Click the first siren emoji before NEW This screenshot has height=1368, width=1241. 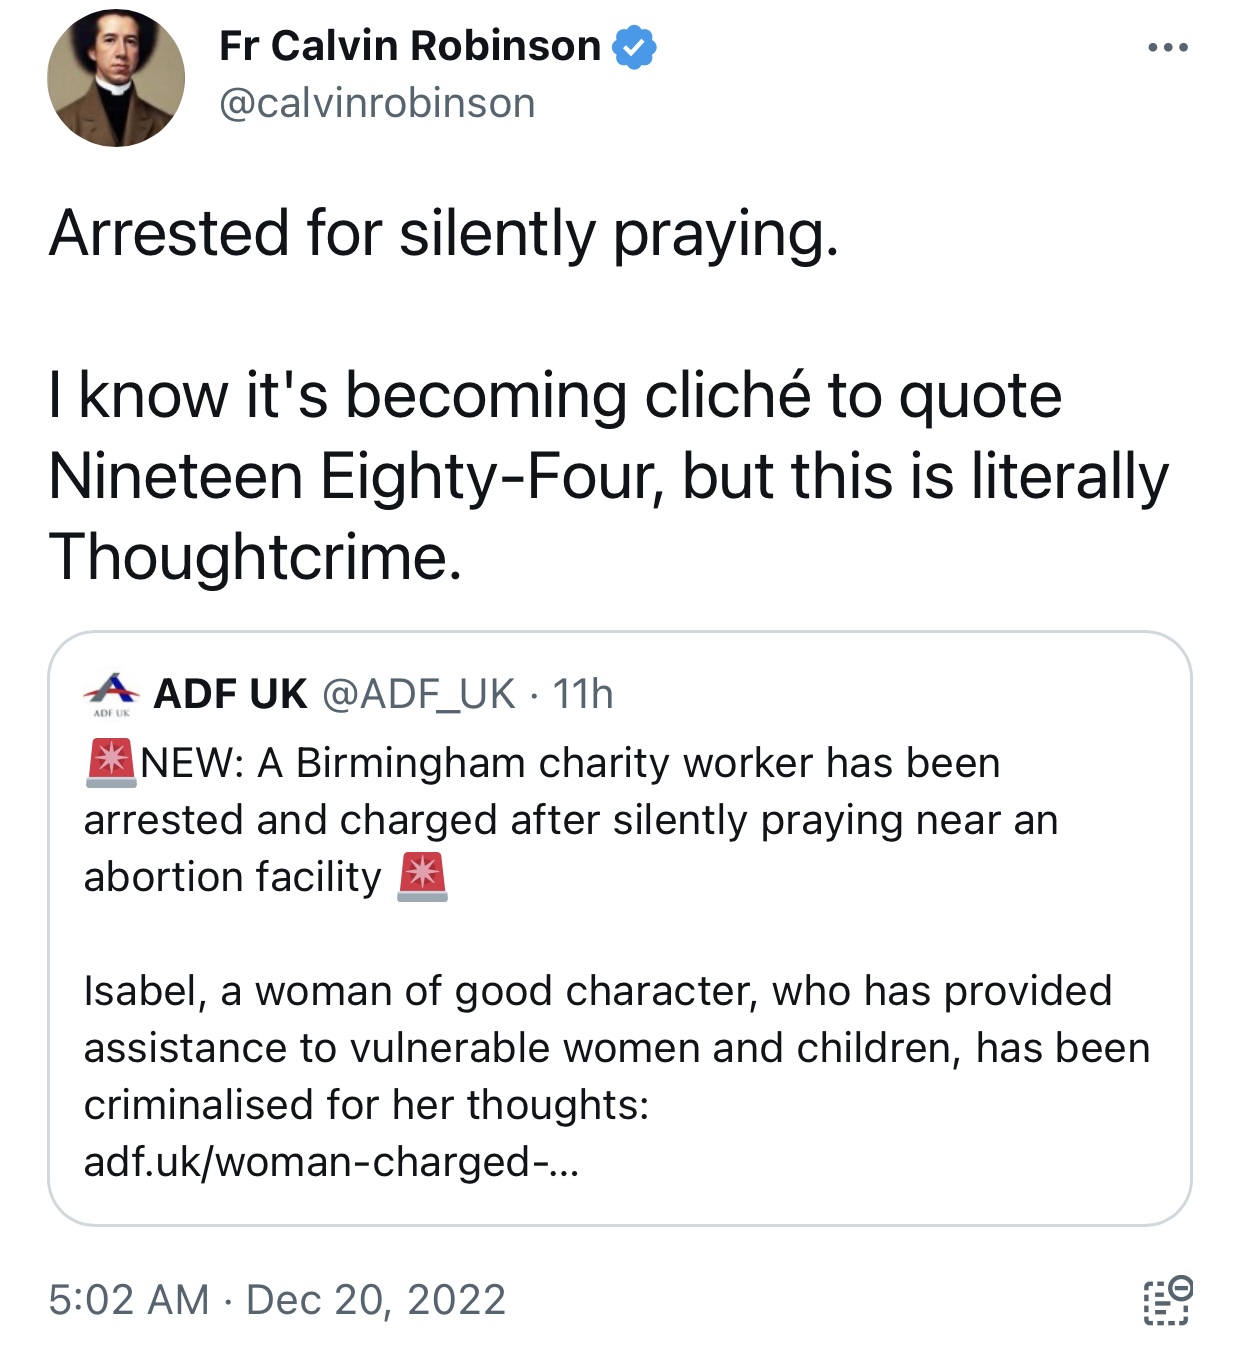tap(111, 762)
